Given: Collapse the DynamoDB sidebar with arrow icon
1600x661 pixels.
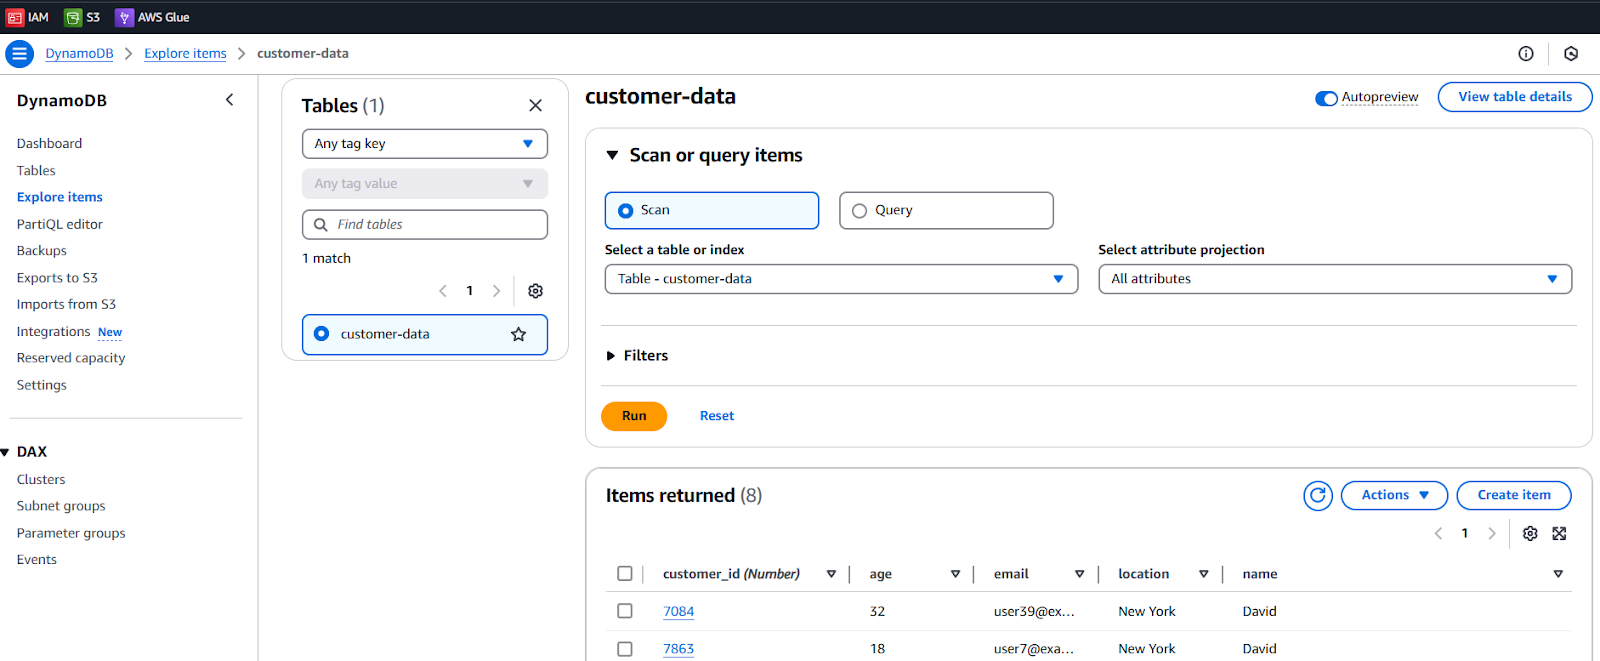Looking at the screenshot, I should [230, 100].
